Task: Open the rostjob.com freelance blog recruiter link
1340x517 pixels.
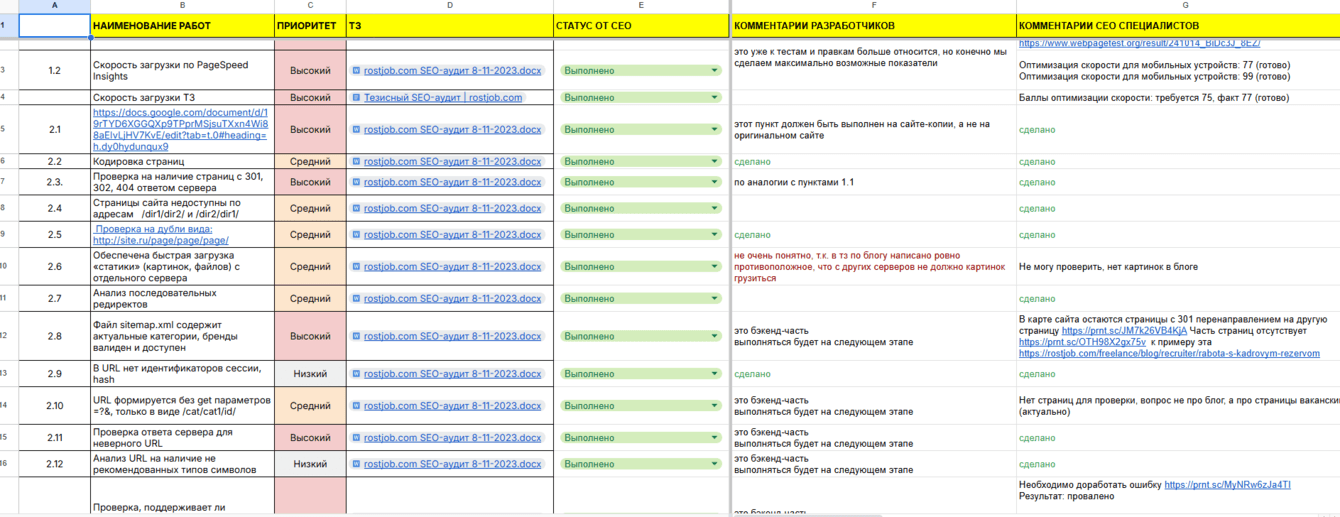Action: [1169, 354]
